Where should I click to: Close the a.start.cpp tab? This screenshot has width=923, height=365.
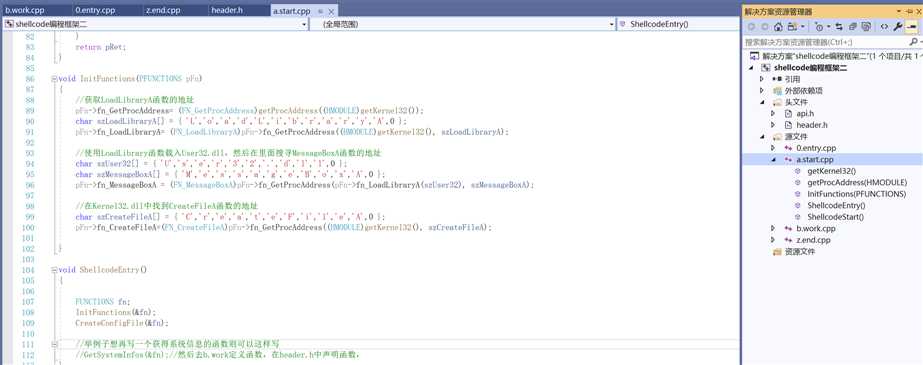pyautogui.click(x=331, y=11)
